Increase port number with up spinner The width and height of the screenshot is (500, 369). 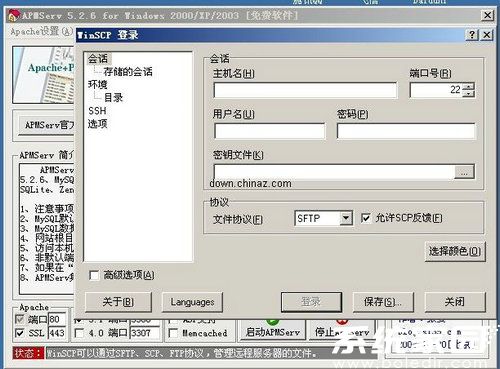469,86
